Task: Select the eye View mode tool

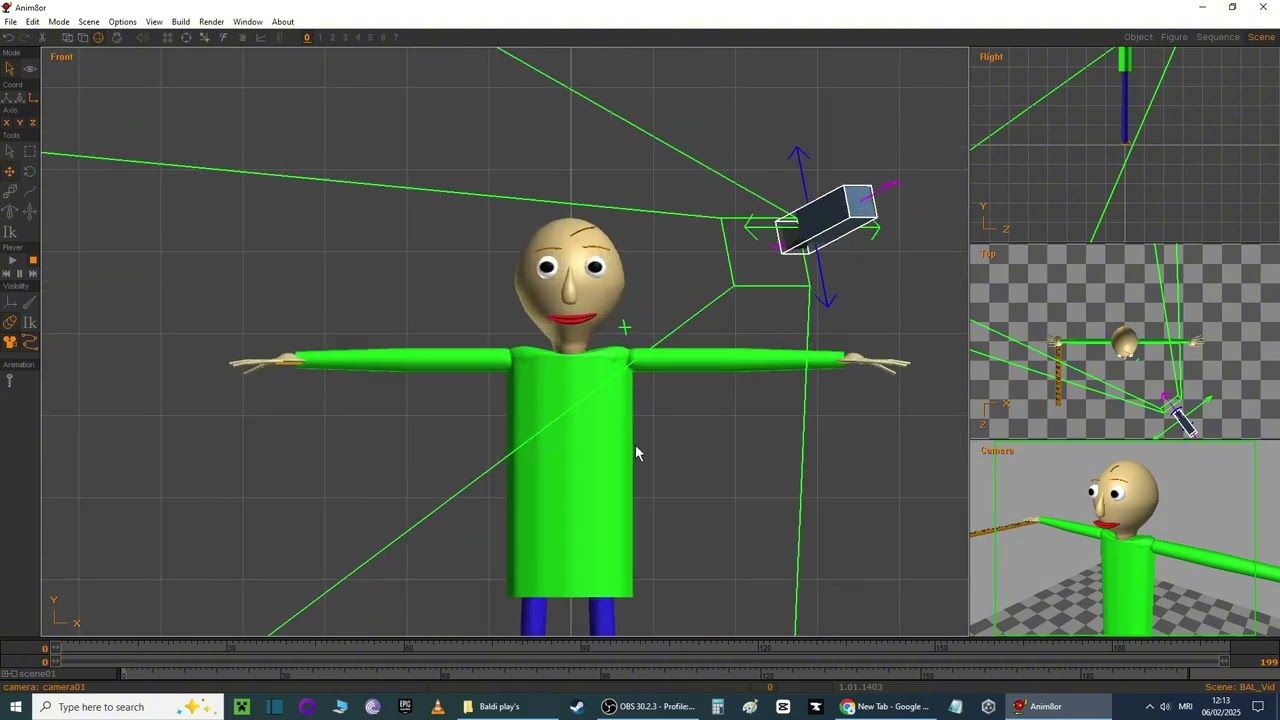Action: (x=30, y=69)
